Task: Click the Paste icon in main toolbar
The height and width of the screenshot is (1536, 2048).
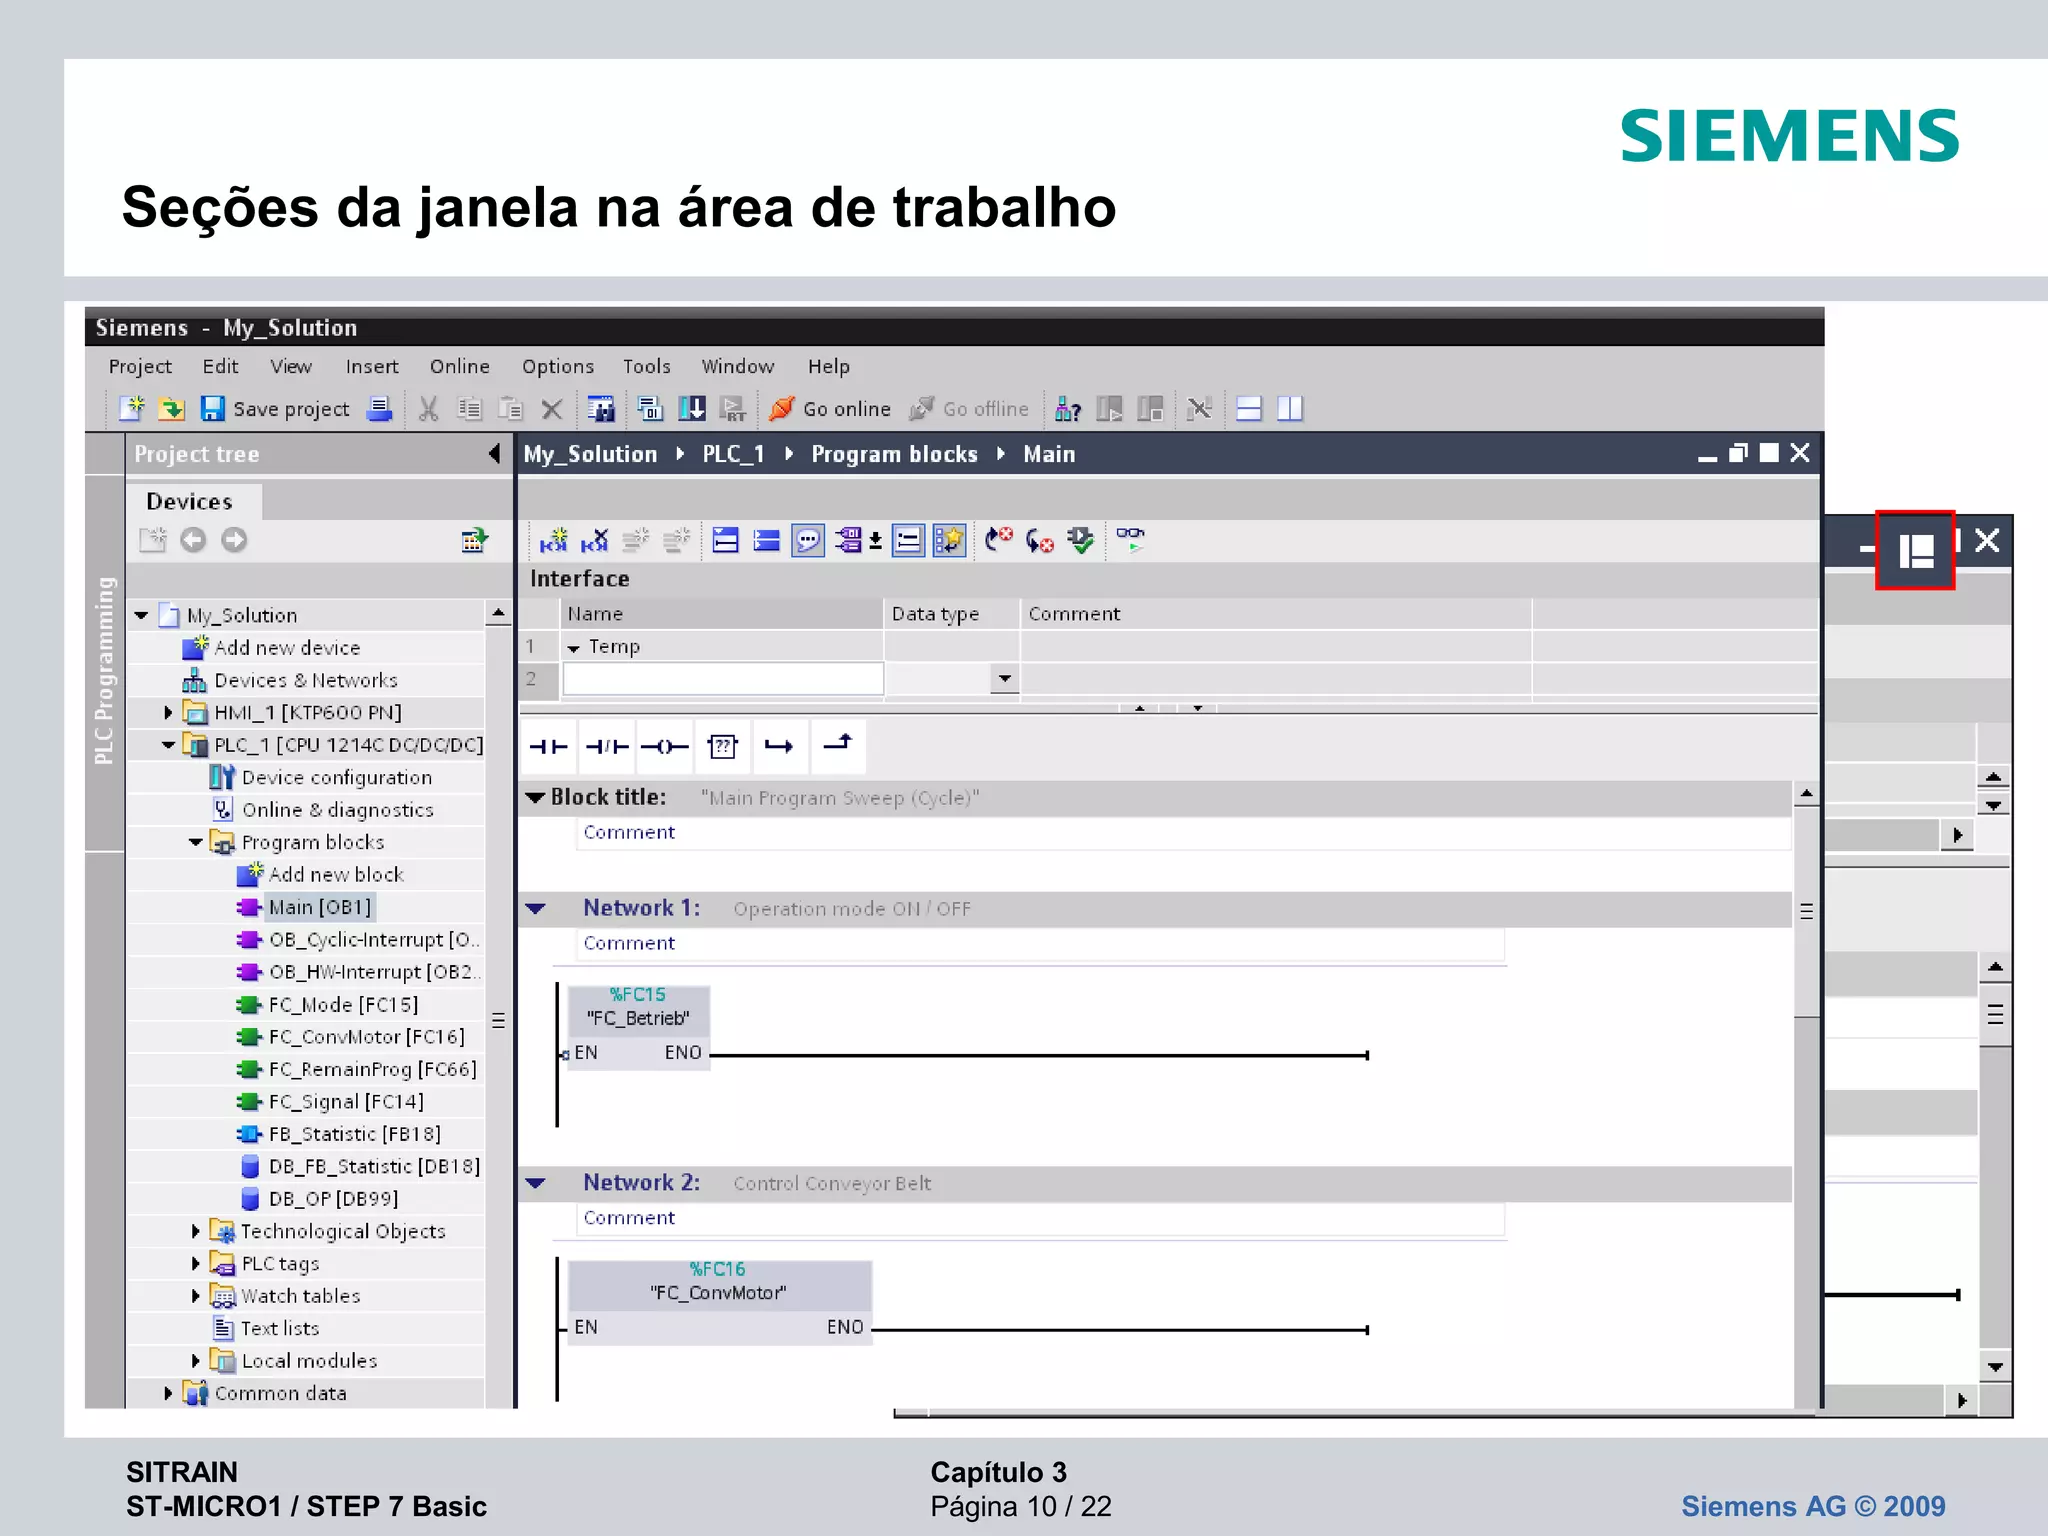Action: tap(510, 408)
